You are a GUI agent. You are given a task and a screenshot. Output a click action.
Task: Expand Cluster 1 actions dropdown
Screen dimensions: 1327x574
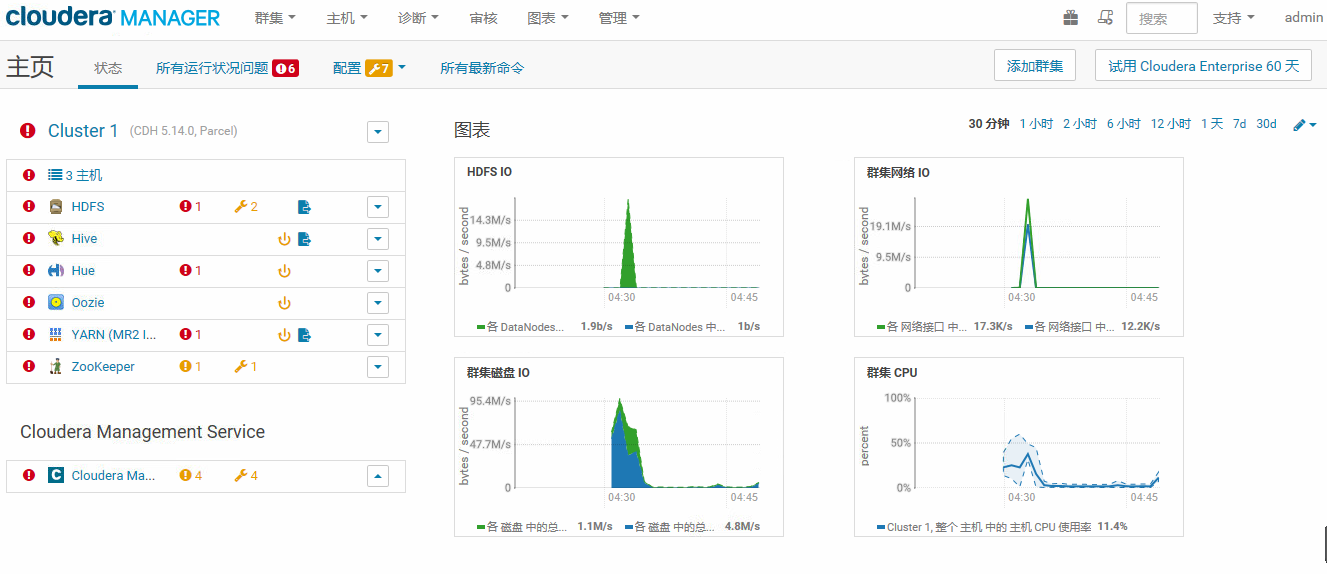coord(377,131)
